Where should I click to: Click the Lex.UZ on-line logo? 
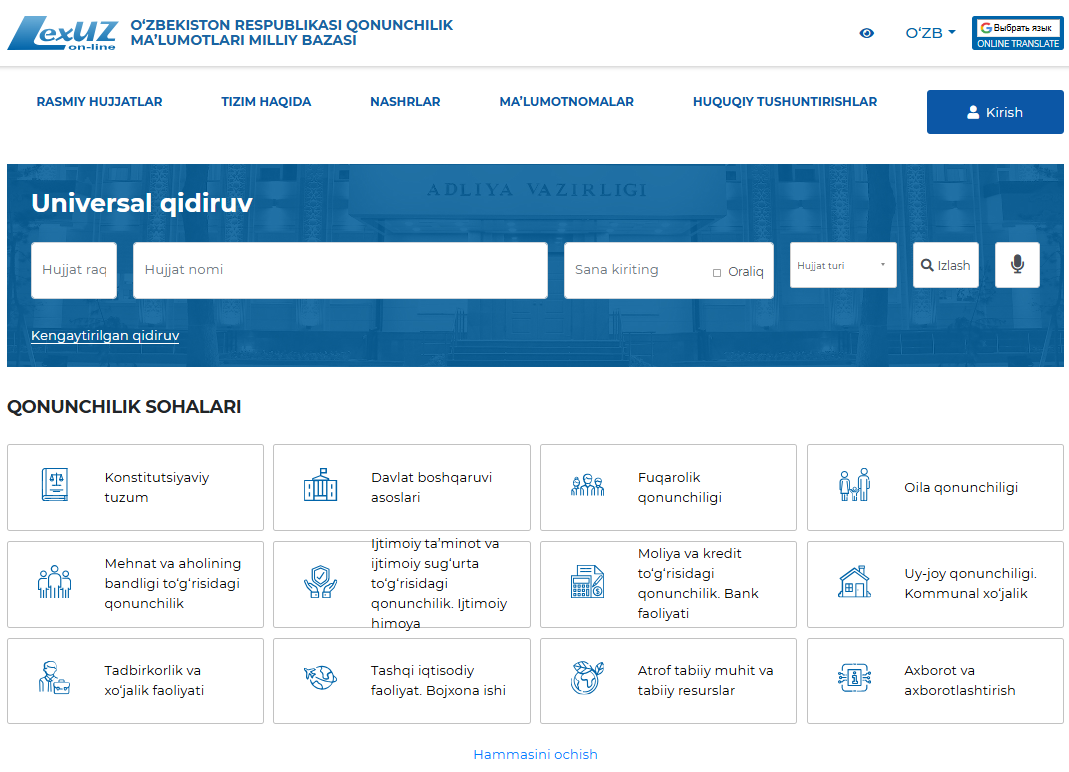62,33
